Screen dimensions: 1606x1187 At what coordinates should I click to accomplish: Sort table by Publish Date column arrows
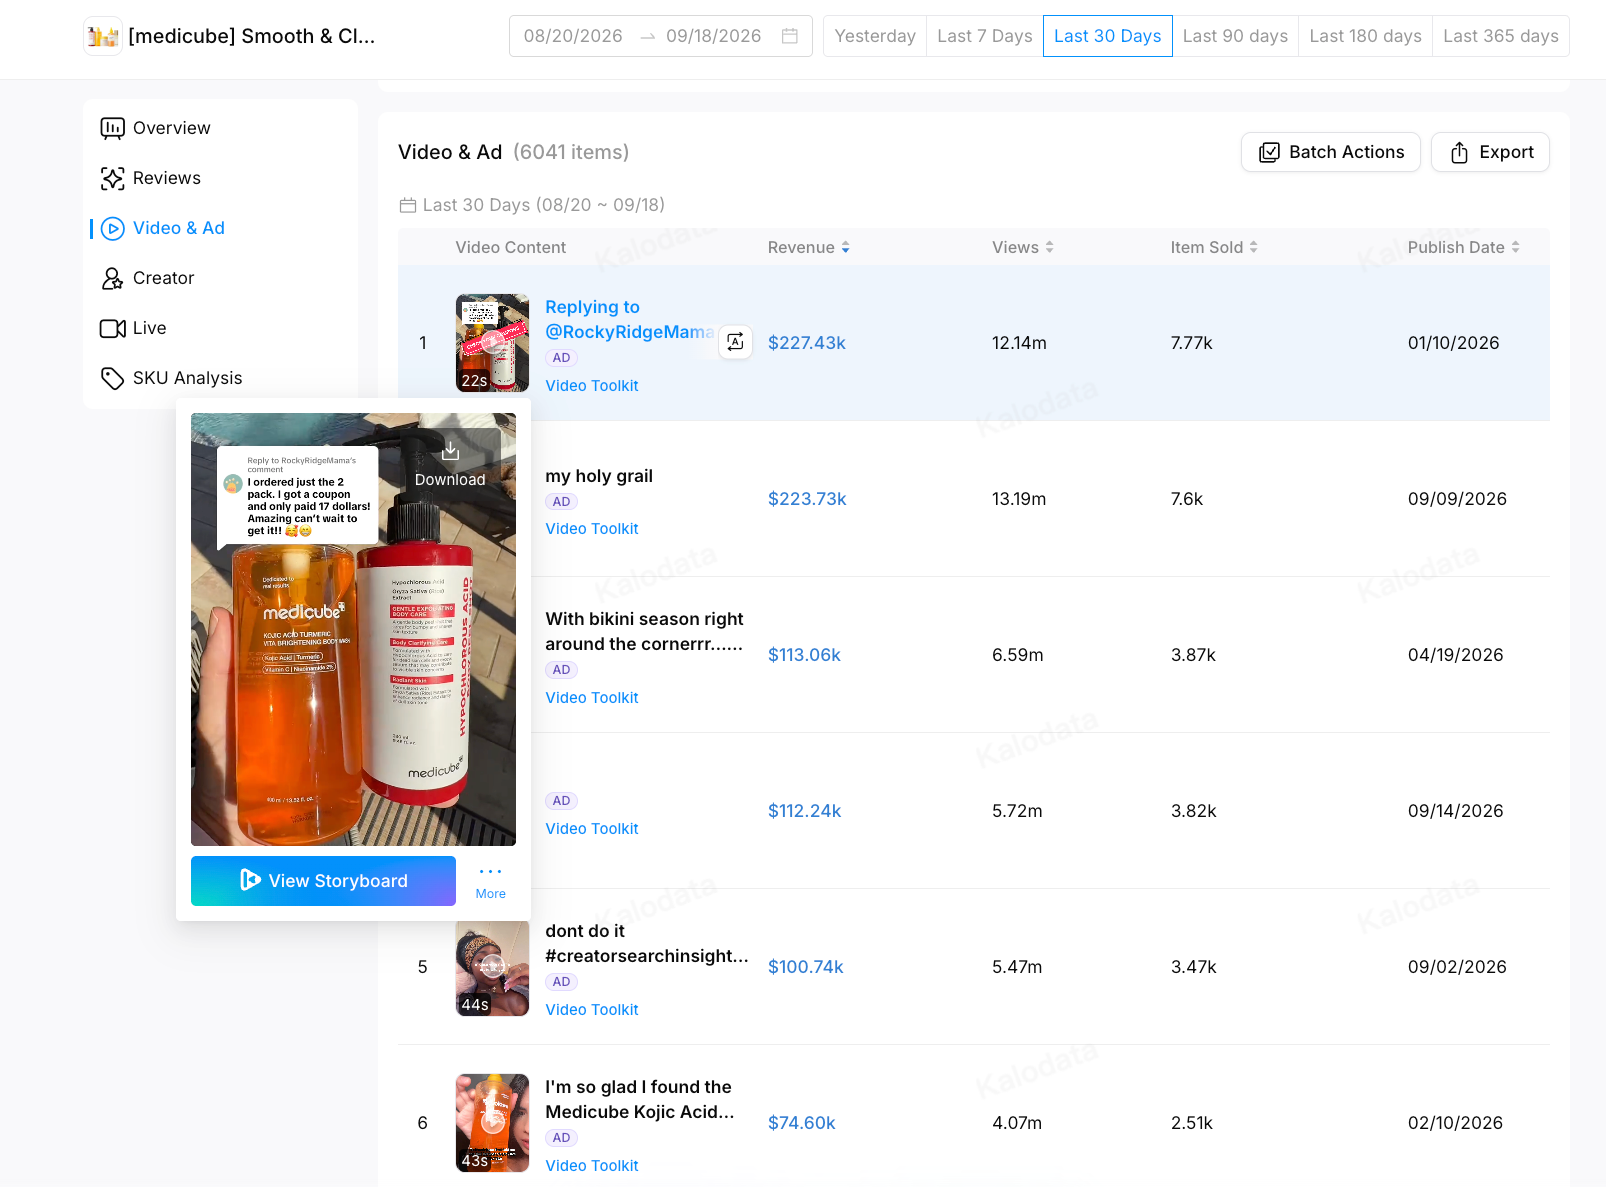[1516, 247]
